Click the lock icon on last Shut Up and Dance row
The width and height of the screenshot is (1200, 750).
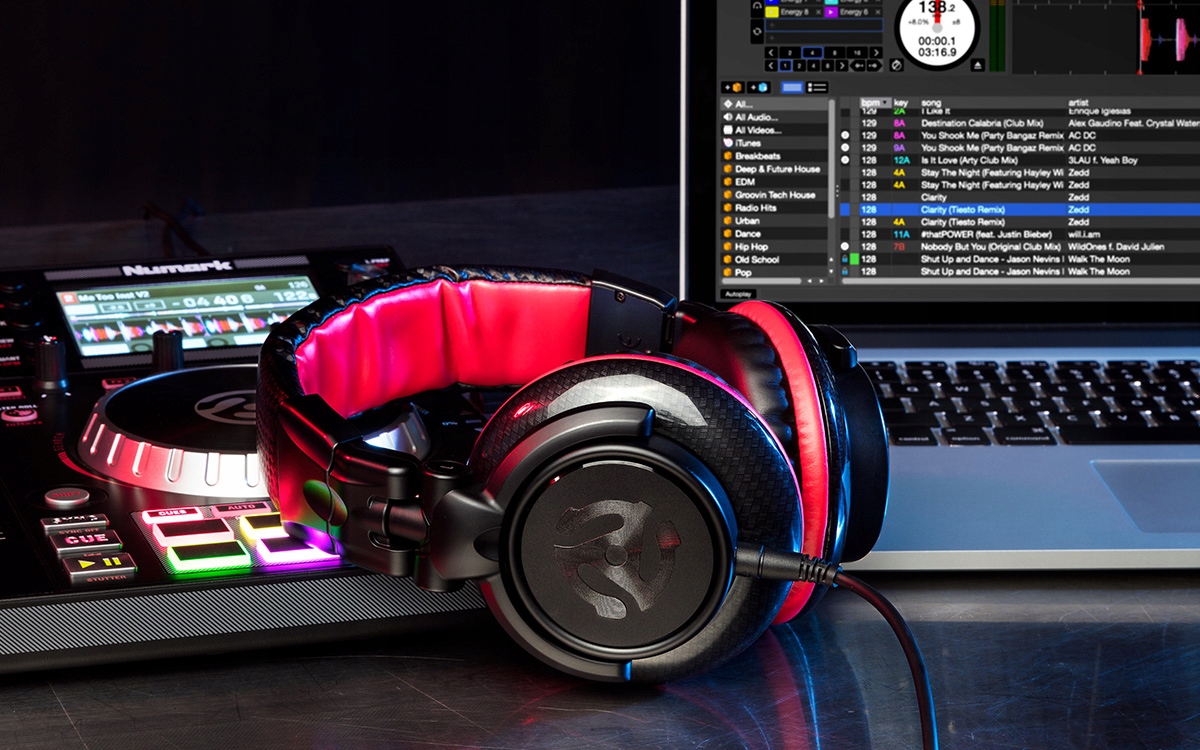coord(845,271)
